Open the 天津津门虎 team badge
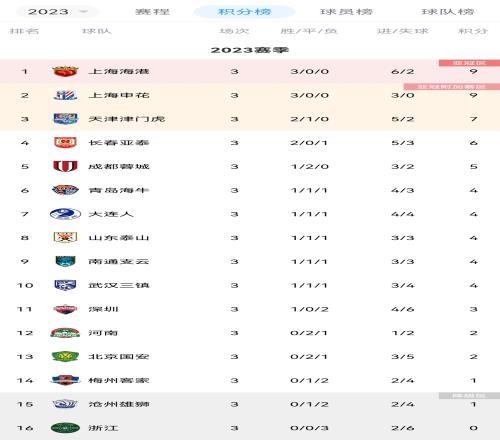Viewport: 500px width, 440px height. pos(65,119)
